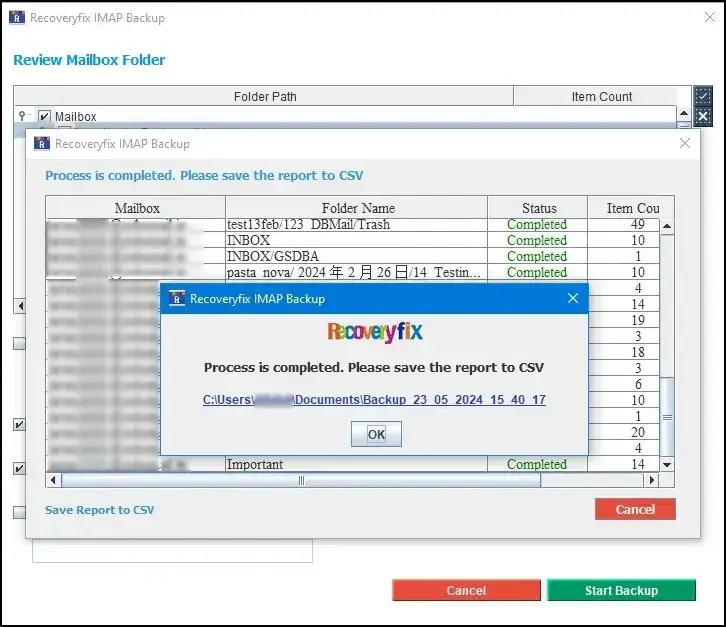Click item count 18 cell
Image resolution: width=726 pixels, height=627 pixels.
[x=624, y=352]
